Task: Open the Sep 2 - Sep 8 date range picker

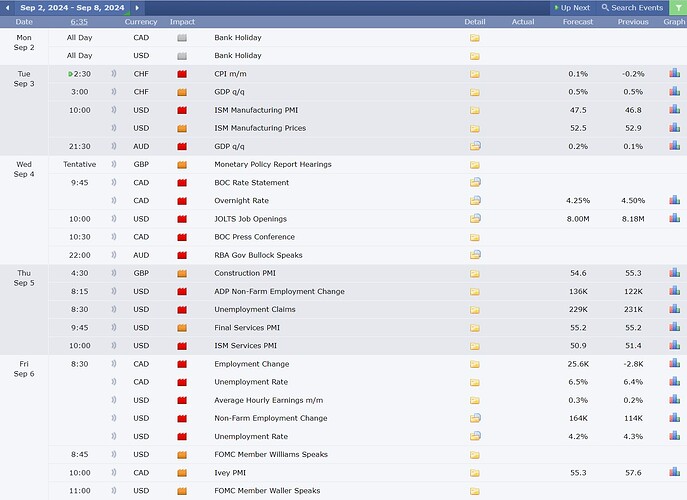Action: [72, 7]
